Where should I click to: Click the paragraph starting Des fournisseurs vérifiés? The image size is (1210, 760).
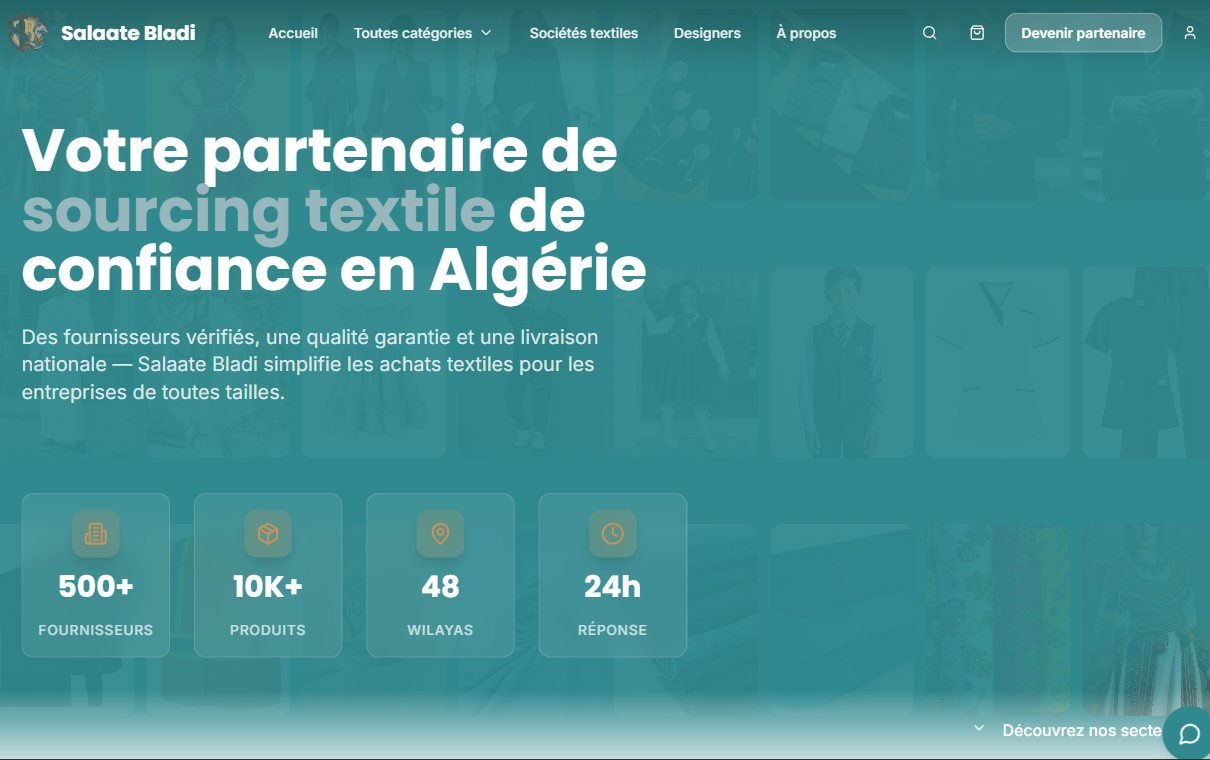pyautogui.click(x=310, y=365)
